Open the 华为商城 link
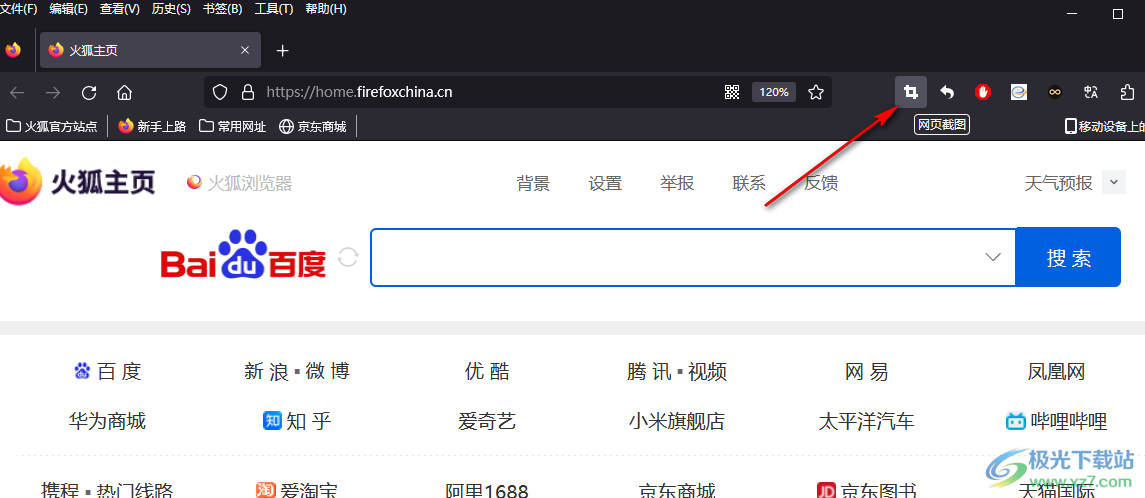 pos(107,421)
